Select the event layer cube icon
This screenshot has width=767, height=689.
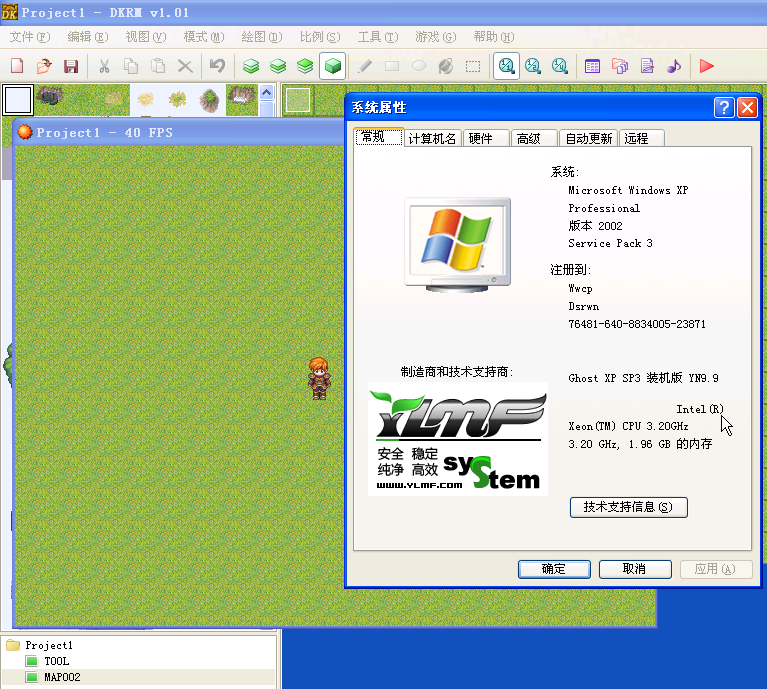[333, 66]
